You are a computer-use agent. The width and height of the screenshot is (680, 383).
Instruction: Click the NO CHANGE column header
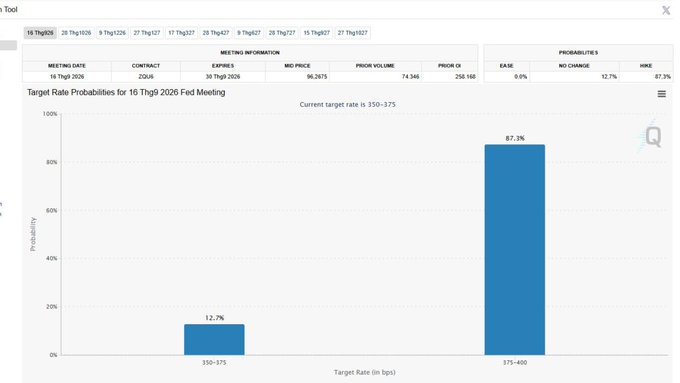pos(574,65)
